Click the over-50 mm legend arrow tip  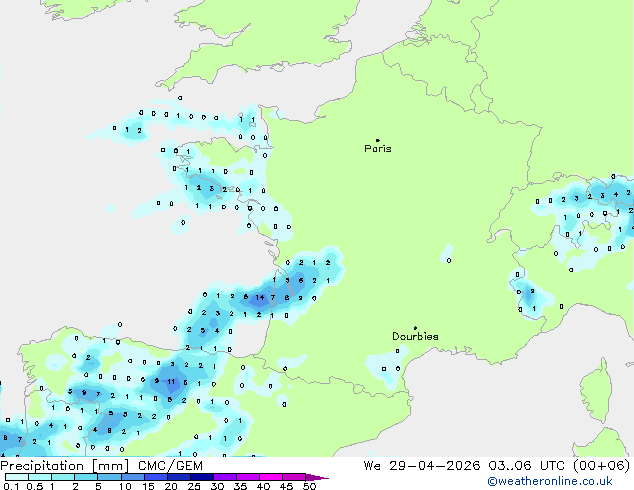click(x=317, y=477)
